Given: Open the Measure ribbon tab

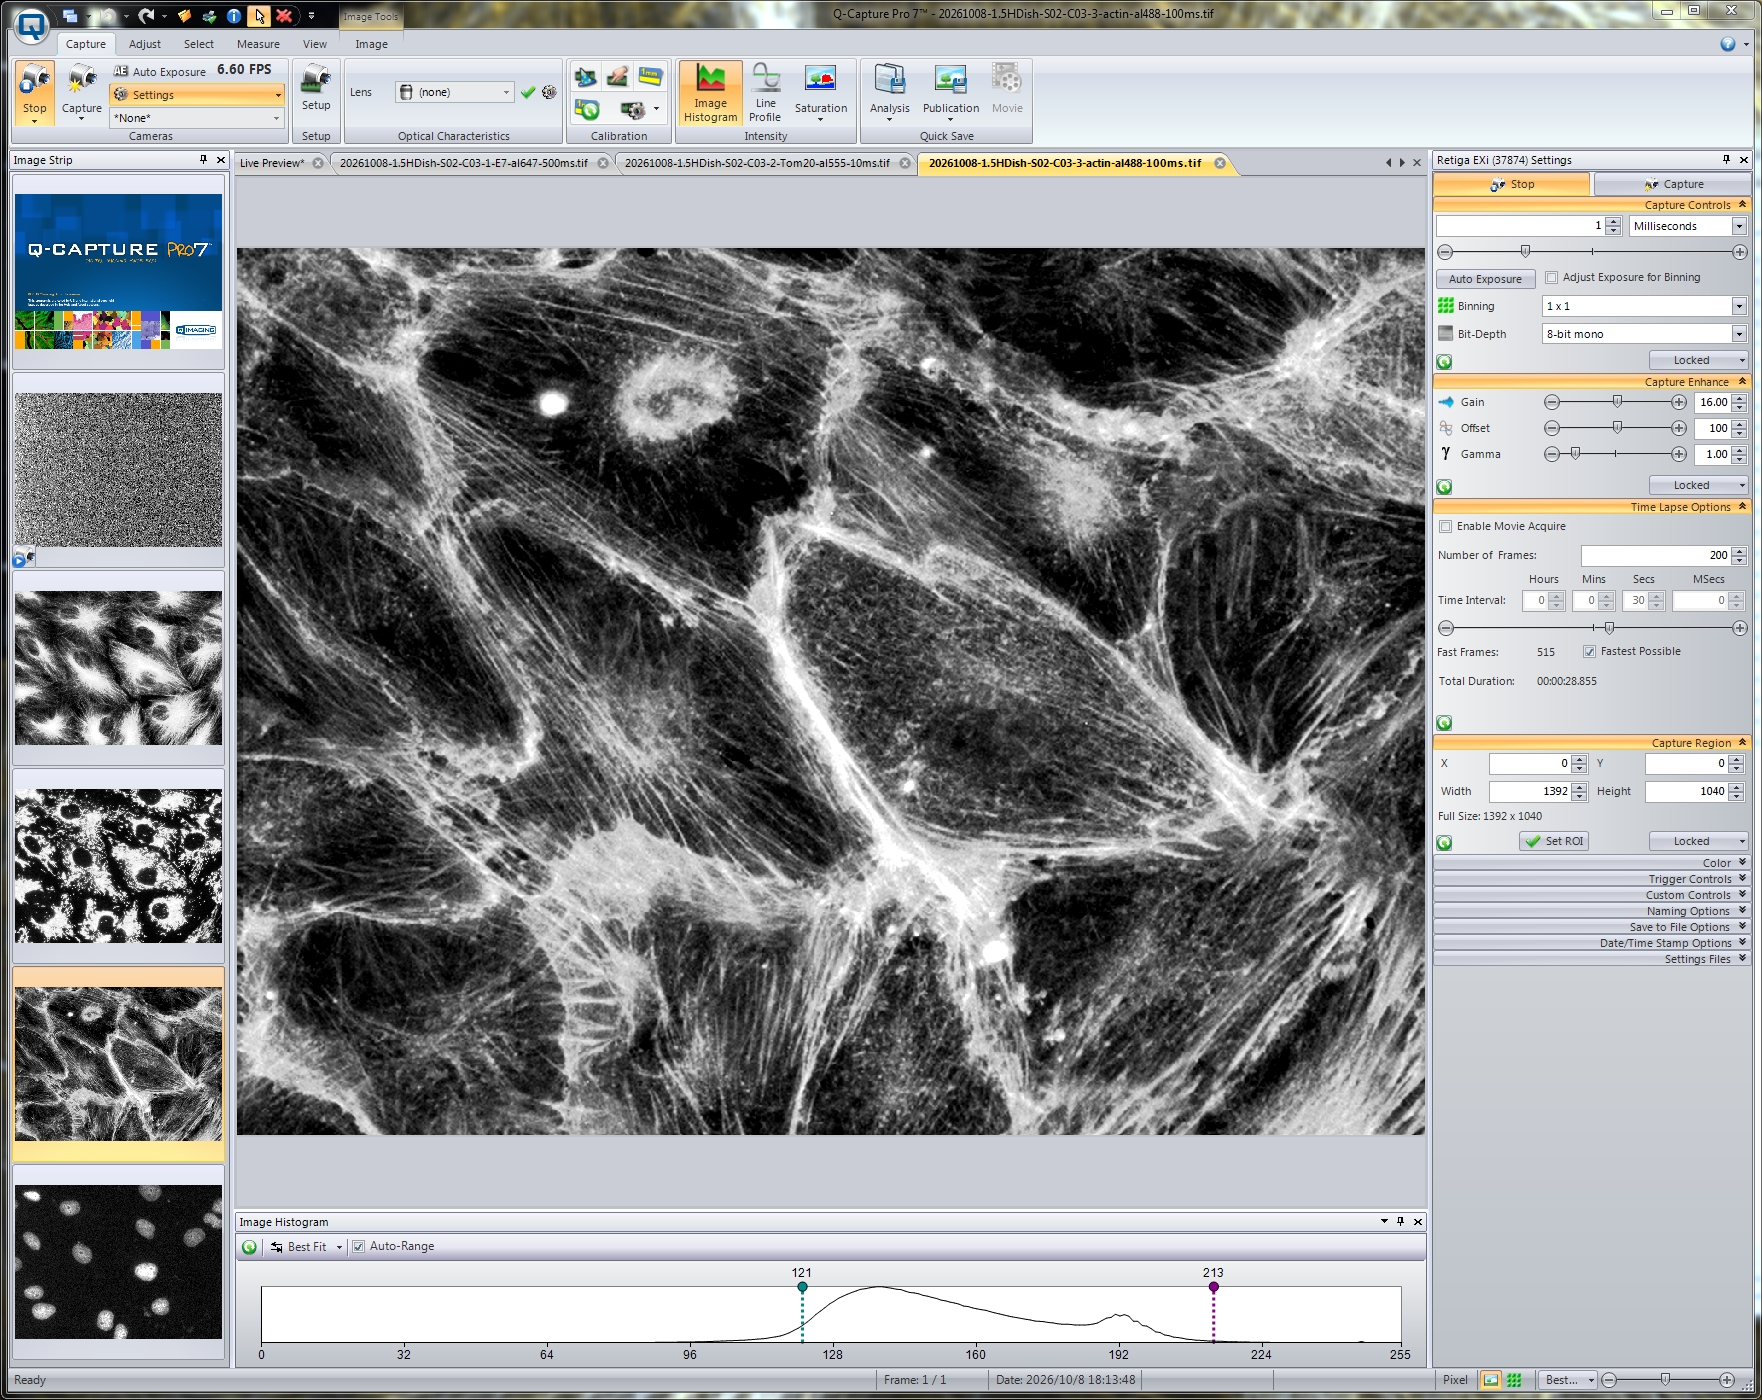Looking at the screenshot, I should pyautogui.click(x=258, y=44).
